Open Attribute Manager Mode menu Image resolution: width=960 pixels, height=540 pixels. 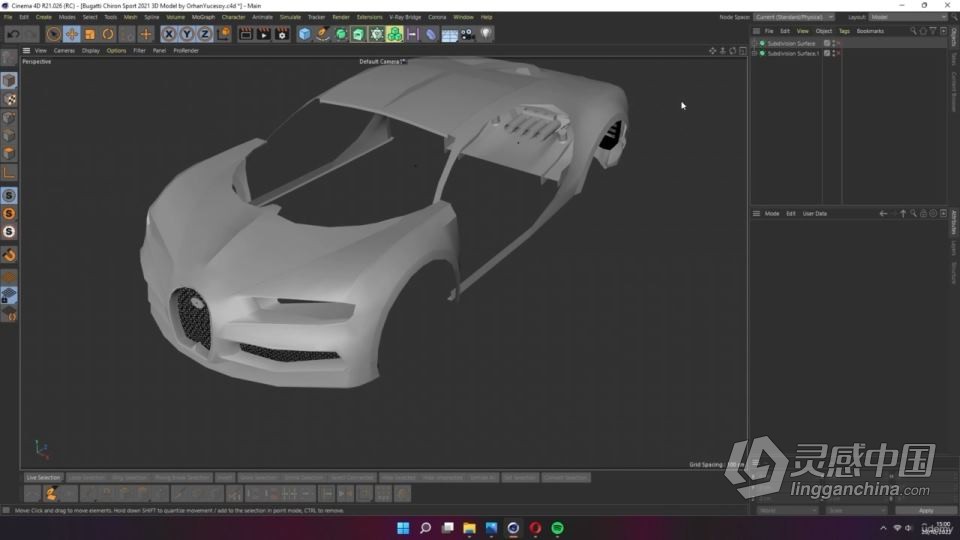(x=772, y=214)
